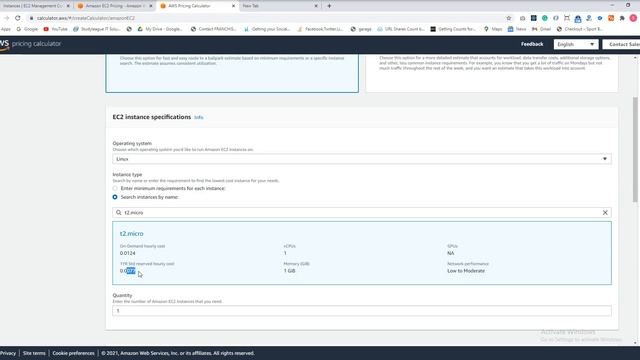Close the New Tab browser tab

pos(316,6)
